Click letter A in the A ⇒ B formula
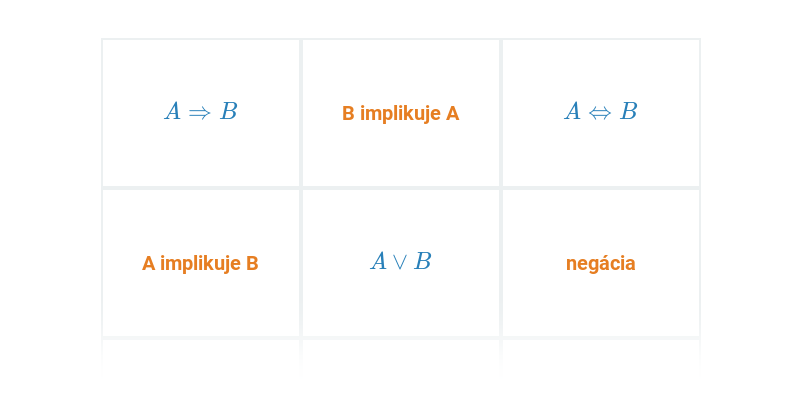Screen dimensions: 800x400 pyautogui.click(x=172, y=111)
